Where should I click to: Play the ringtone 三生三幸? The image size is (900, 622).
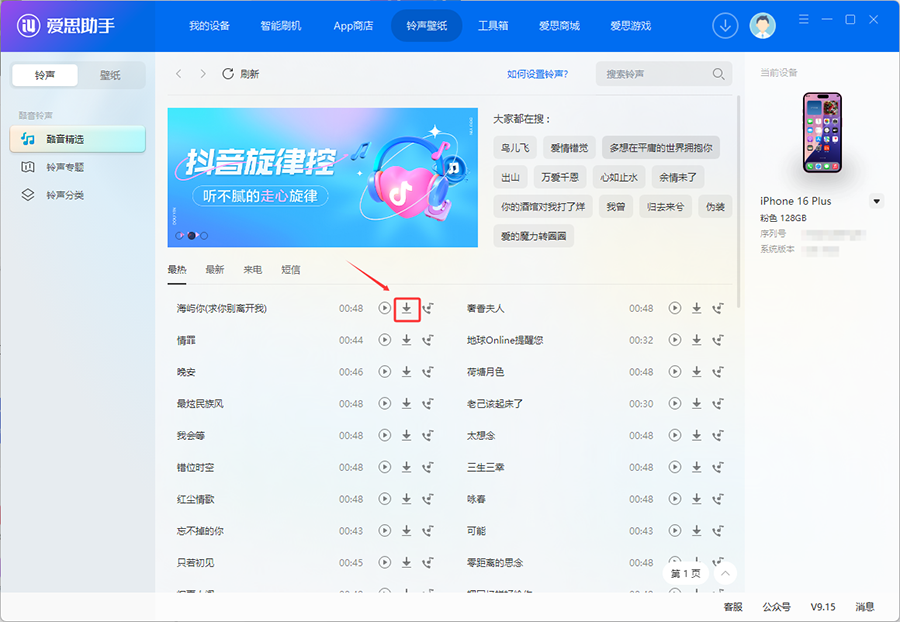coord(675,467)
